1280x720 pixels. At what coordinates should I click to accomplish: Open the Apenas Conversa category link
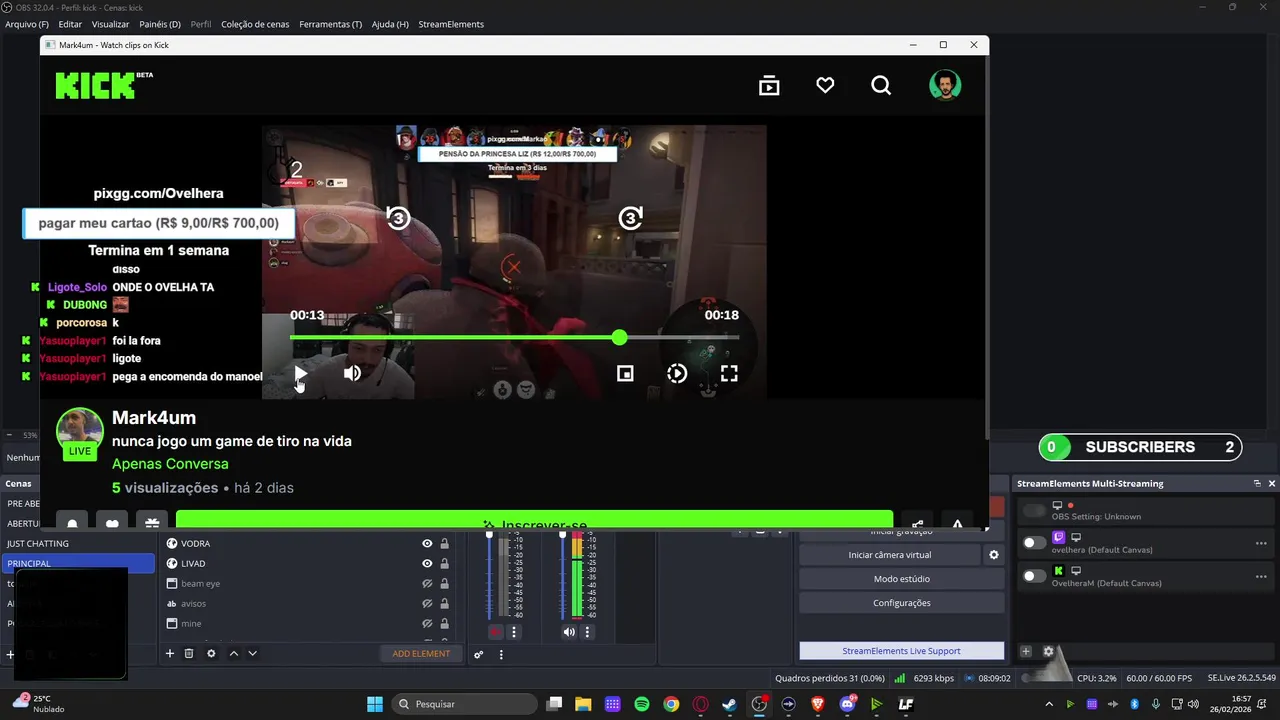170,464
